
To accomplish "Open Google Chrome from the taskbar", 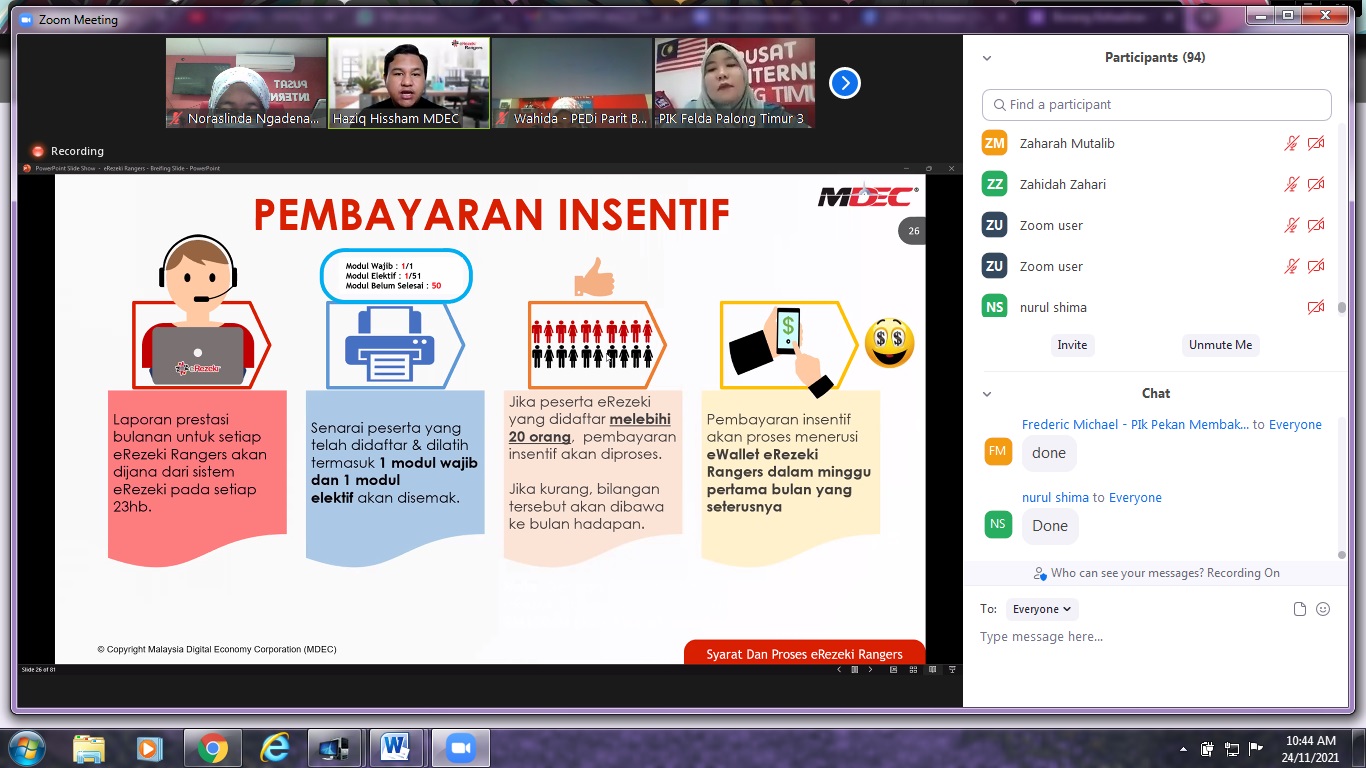I will (212, 747).
